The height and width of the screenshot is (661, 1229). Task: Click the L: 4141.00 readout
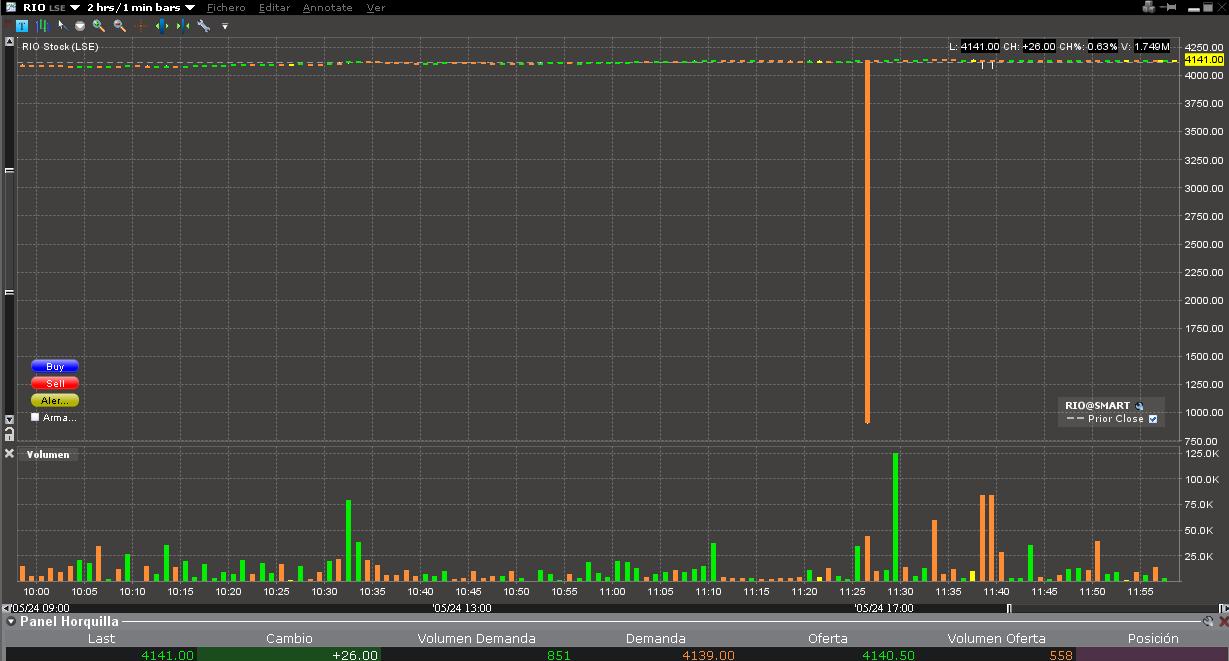[974, 46]
